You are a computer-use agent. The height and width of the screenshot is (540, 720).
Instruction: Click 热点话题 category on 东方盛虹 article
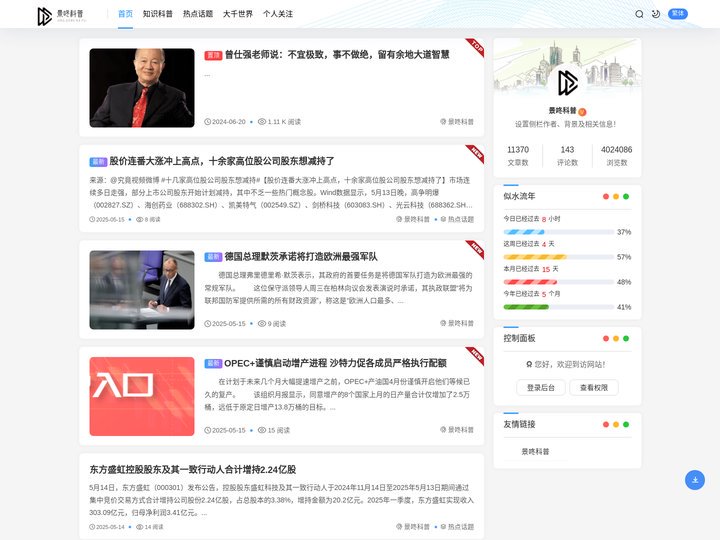point(457,527)
